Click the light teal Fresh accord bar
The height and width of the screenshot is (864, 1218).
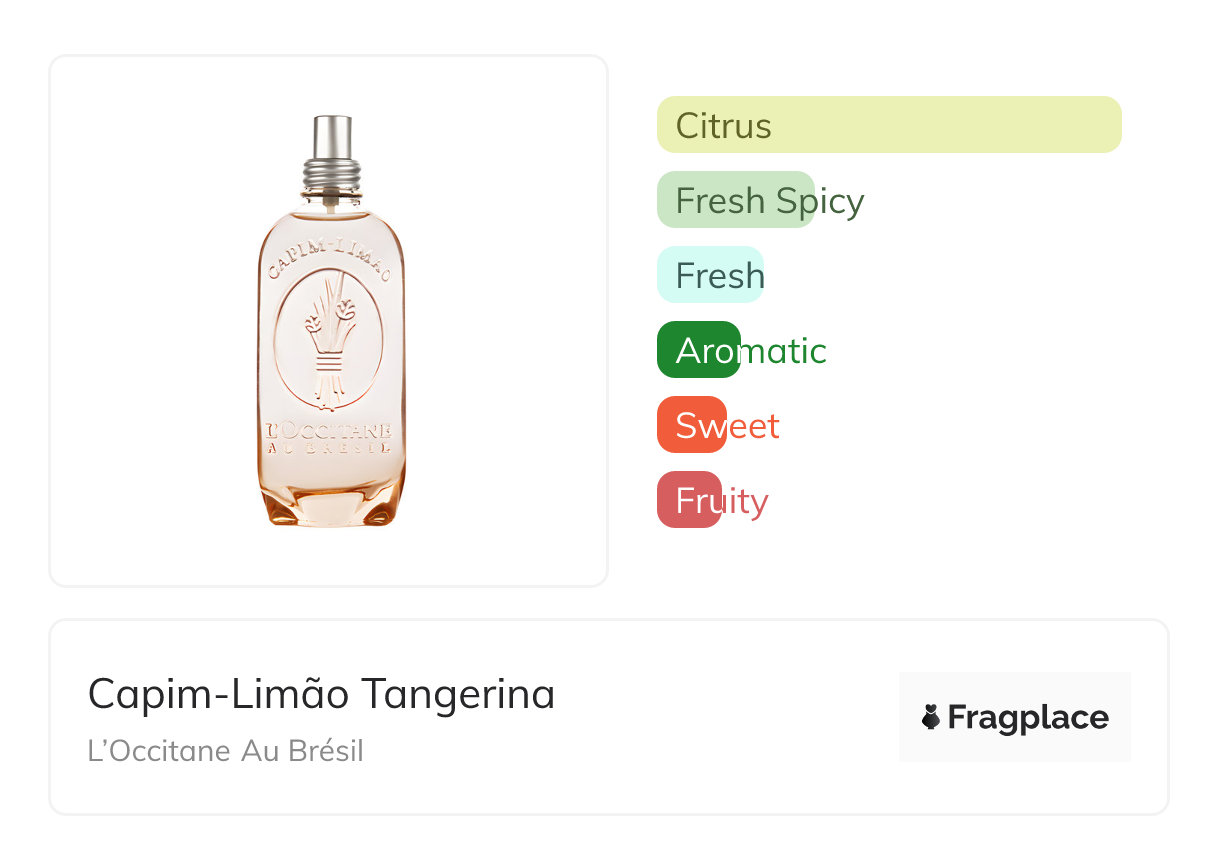(710, 275)
